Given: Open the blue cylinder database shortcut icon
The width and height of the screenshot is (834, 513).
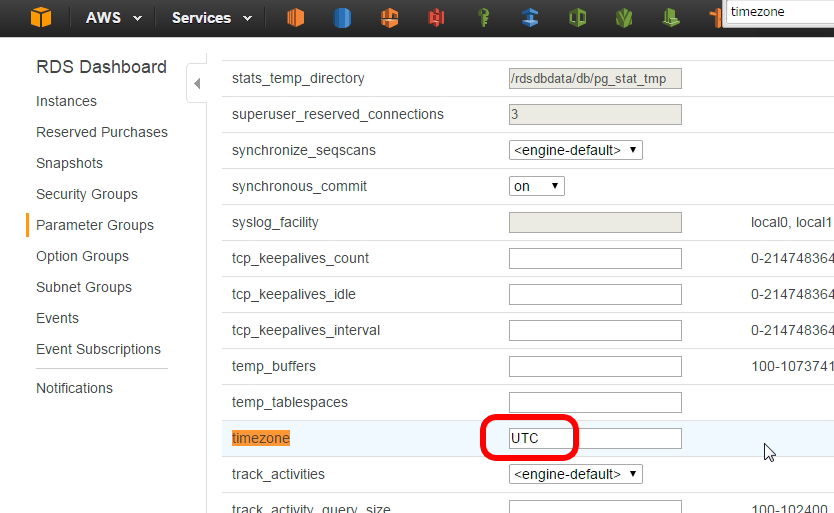Looking at the screenshot, I should [342, 18].
